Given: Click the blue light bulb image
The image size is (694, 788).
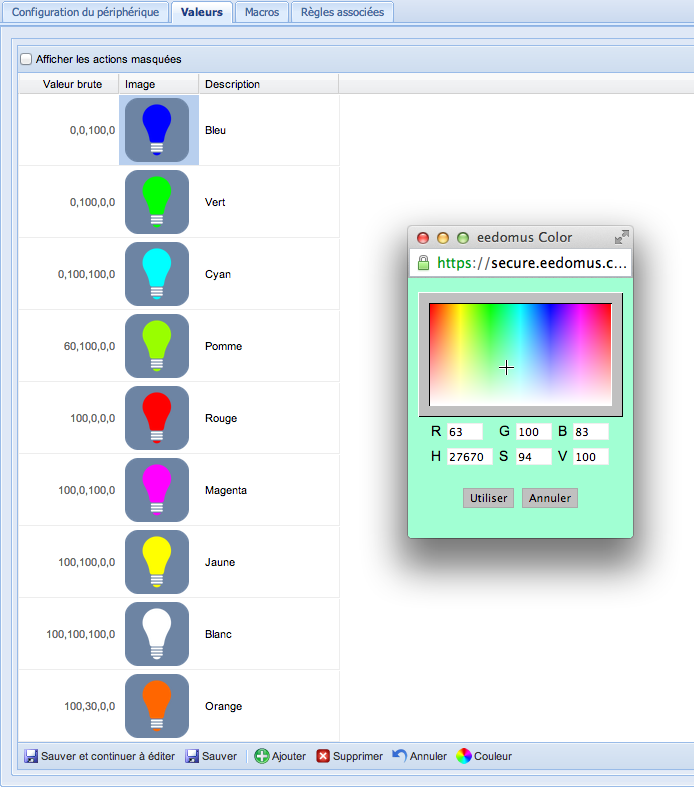Looking at the screenshot, I should (x=157, y=130).
